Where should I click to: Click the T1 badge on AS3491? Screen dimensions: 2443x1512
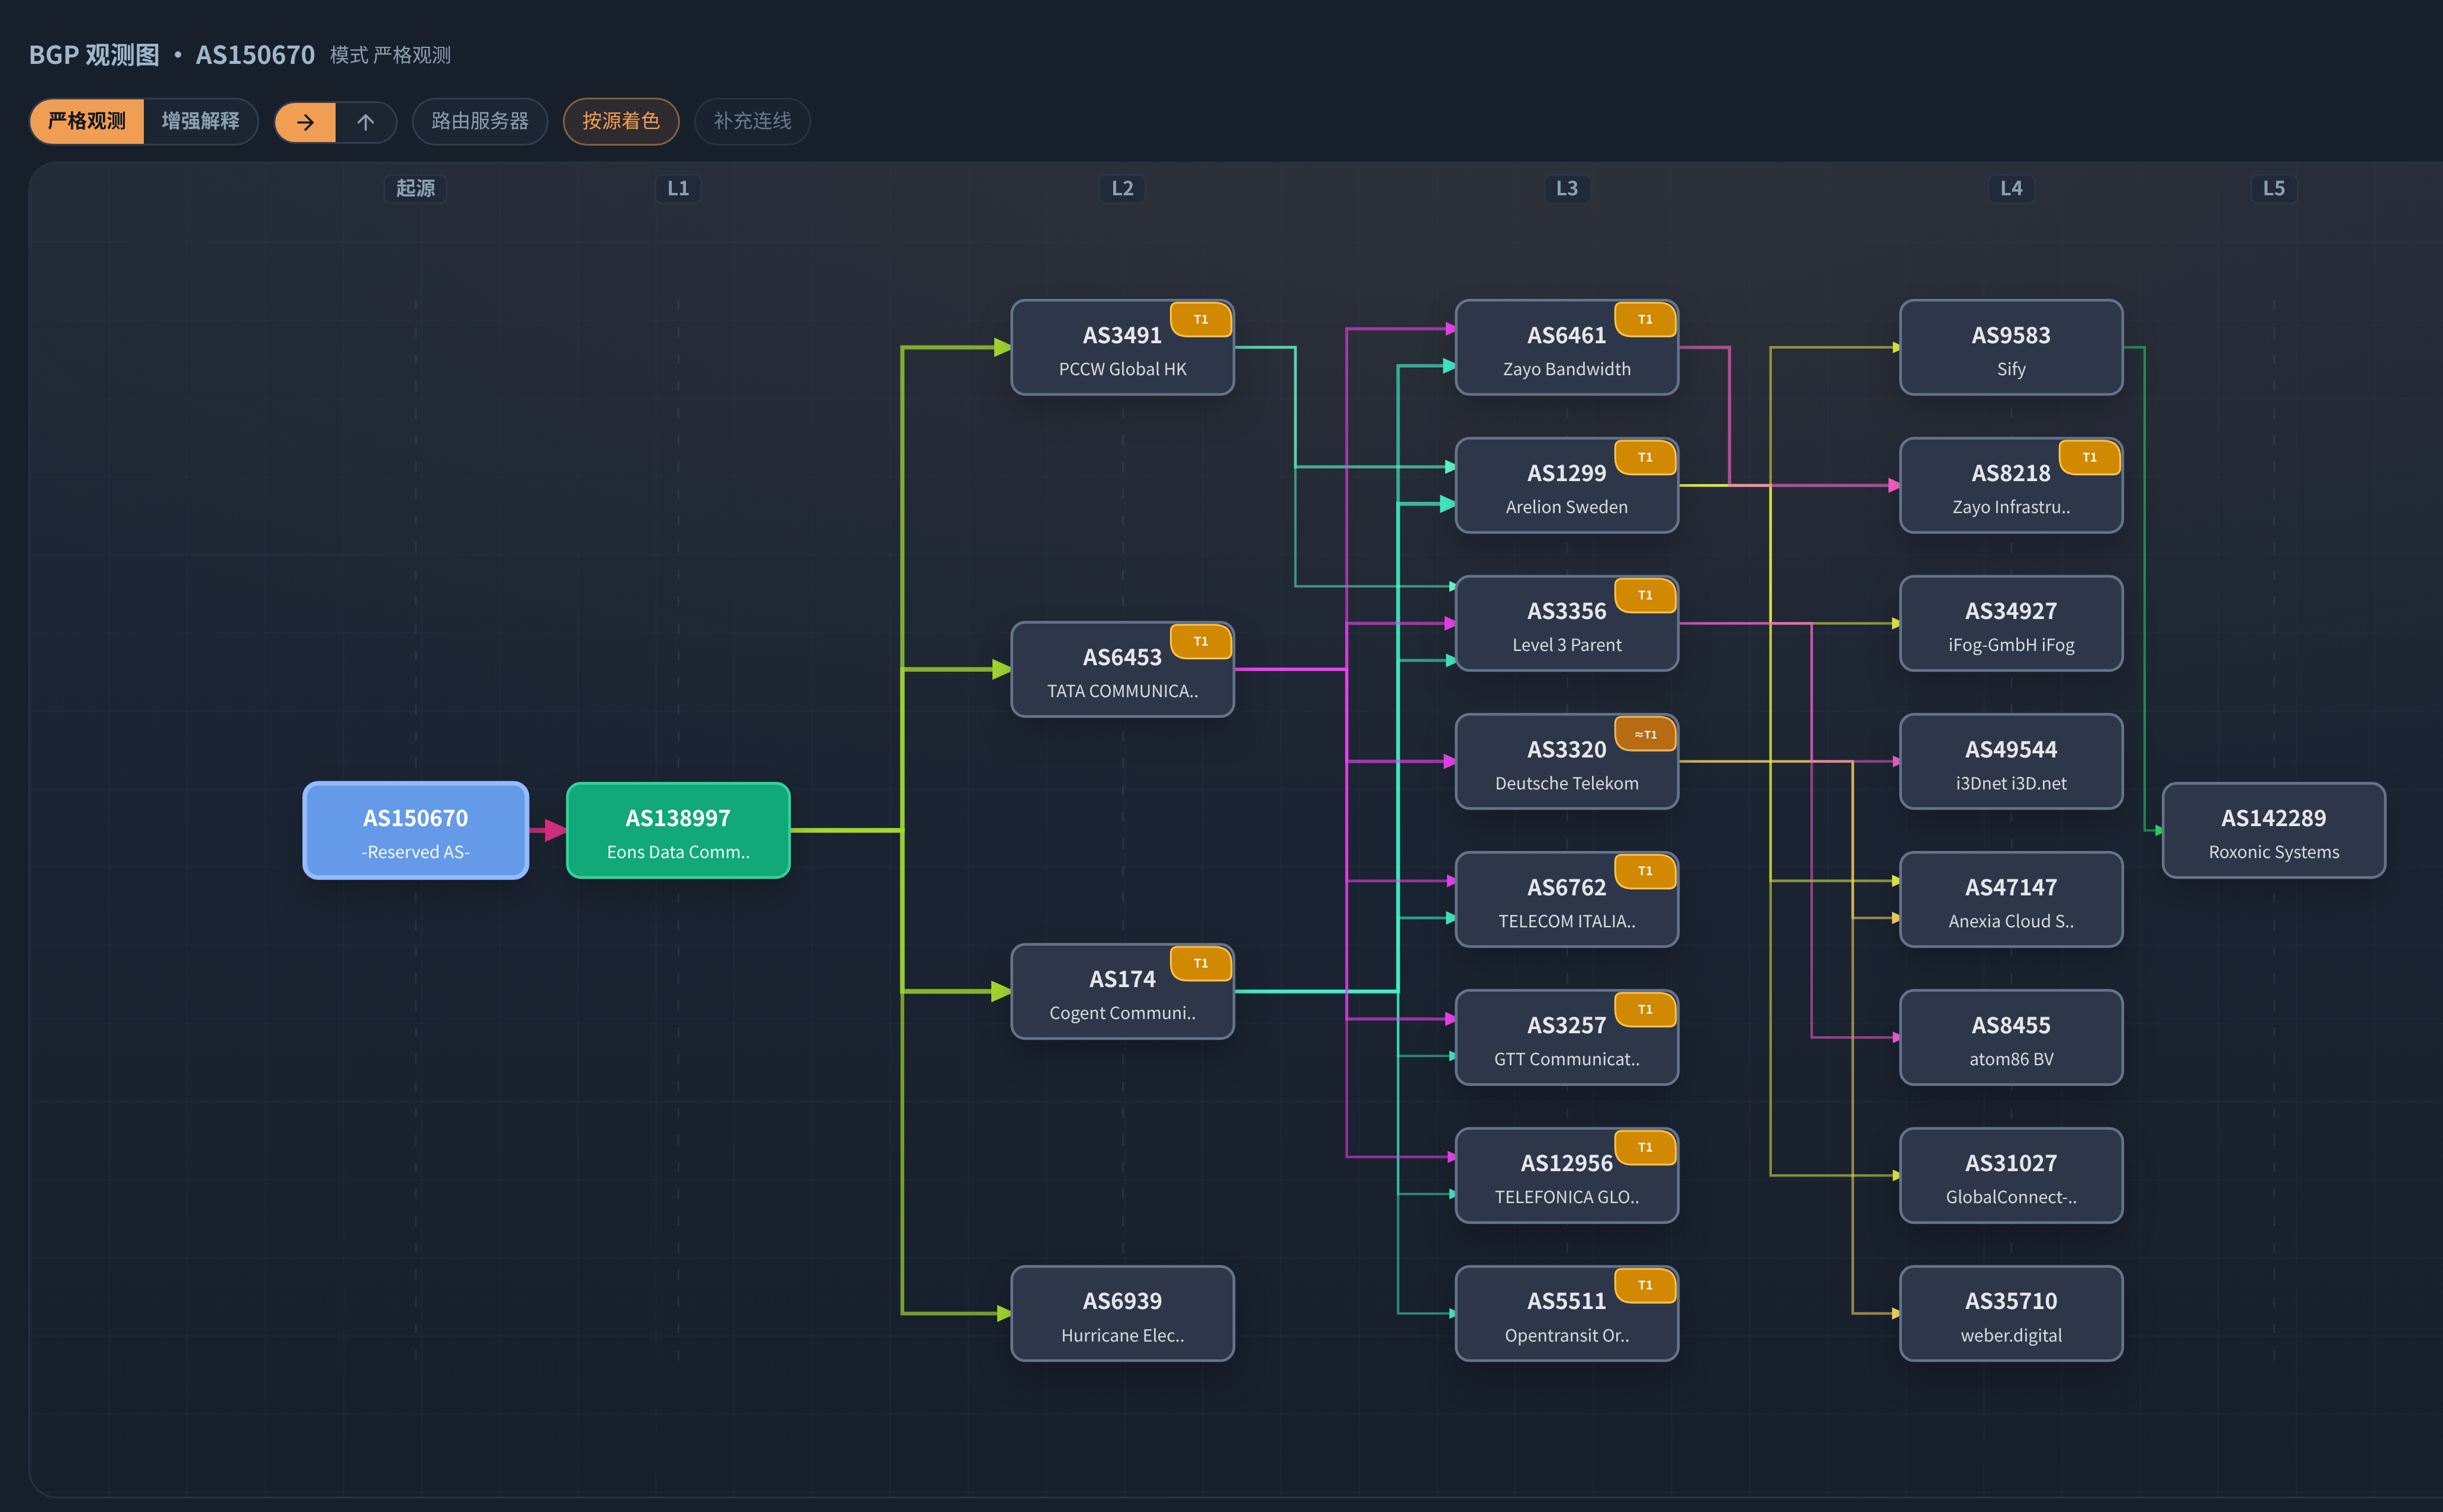click(x=1200, y=319)
